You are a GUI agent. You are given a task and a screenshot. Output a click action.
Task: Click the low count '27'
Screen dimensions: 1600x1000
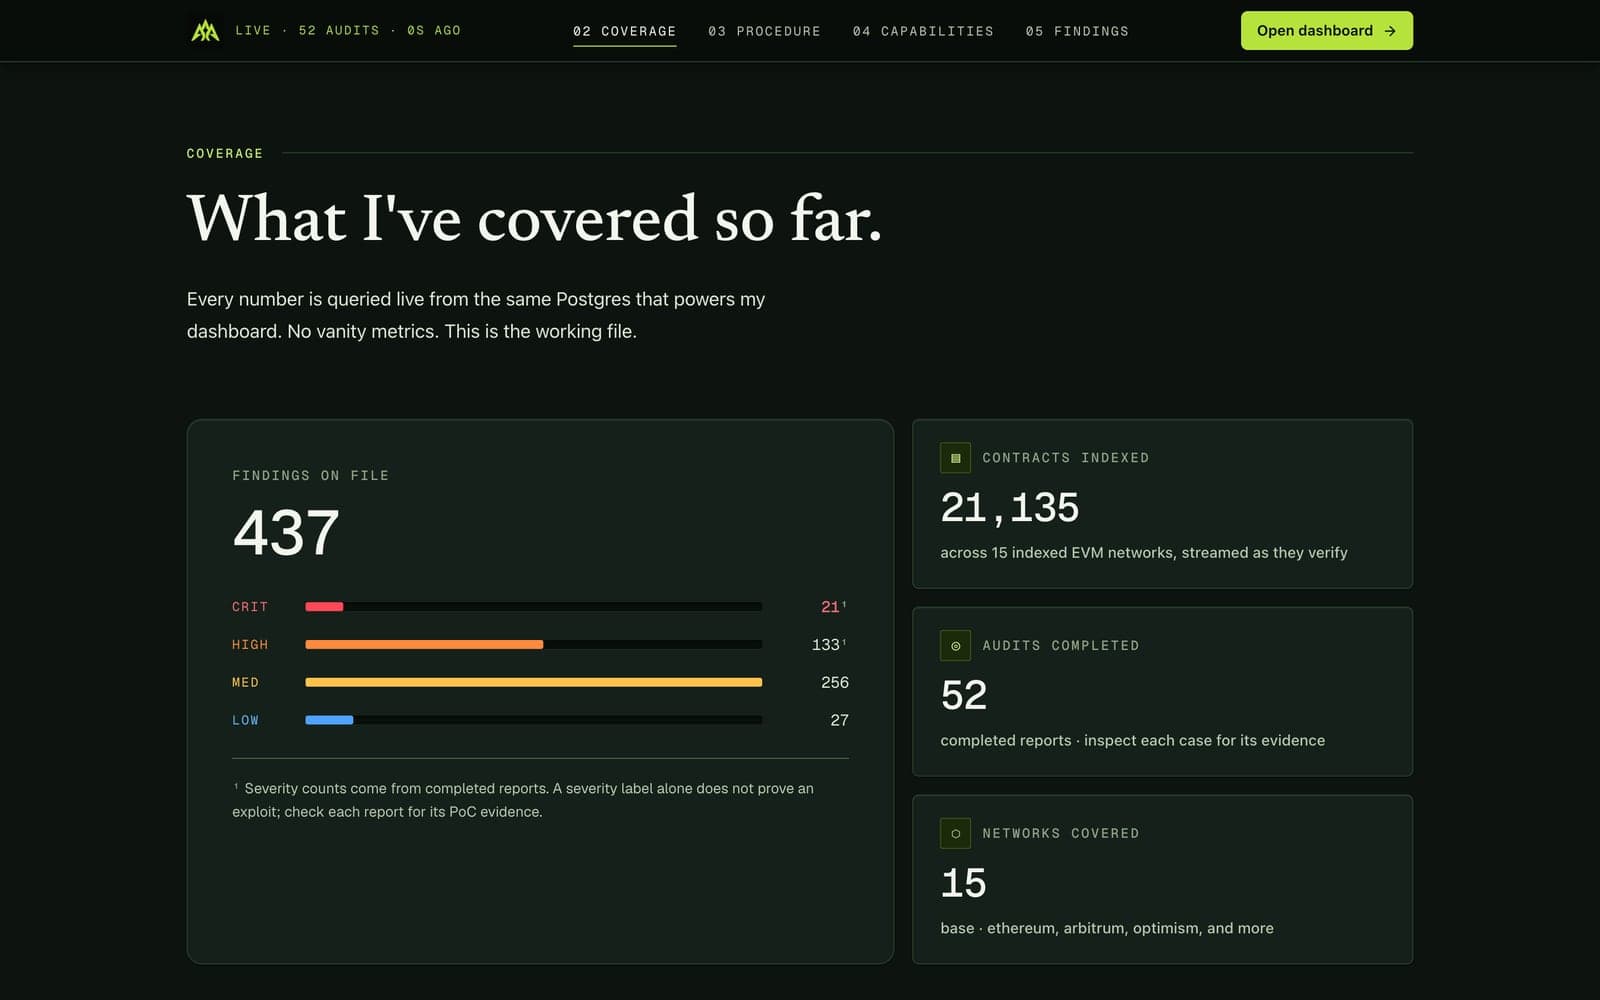839,720
